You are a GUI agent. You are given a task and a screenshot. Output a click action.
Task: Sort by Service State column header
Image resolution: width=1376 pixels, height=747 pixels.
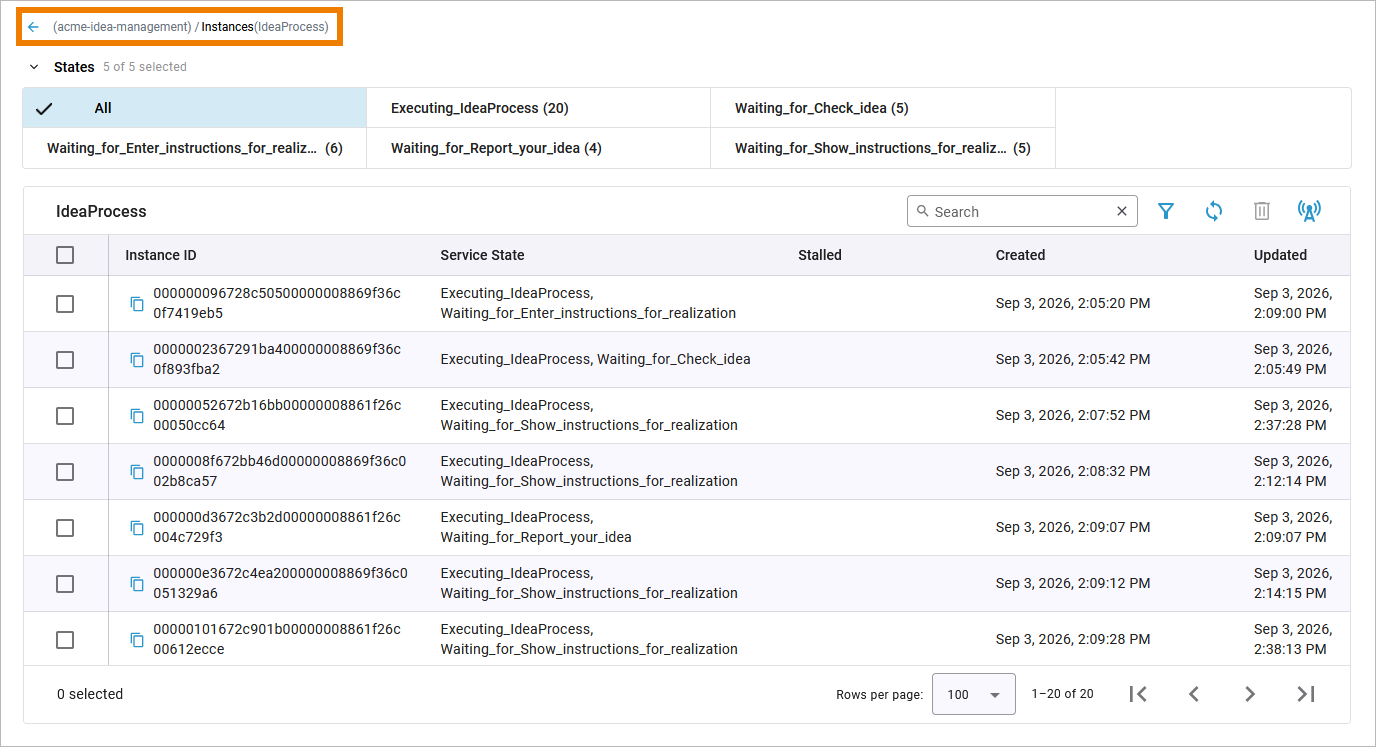point(482,255)
